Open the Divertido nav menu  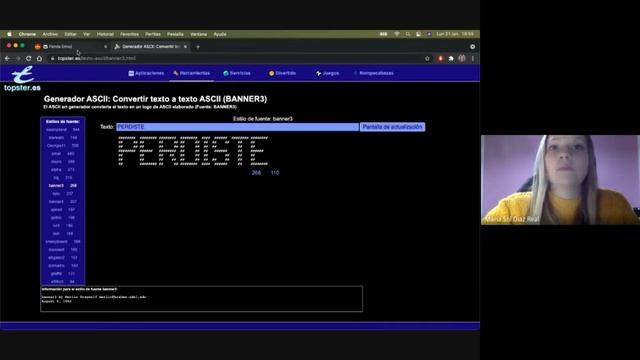(x=282, y=73)
